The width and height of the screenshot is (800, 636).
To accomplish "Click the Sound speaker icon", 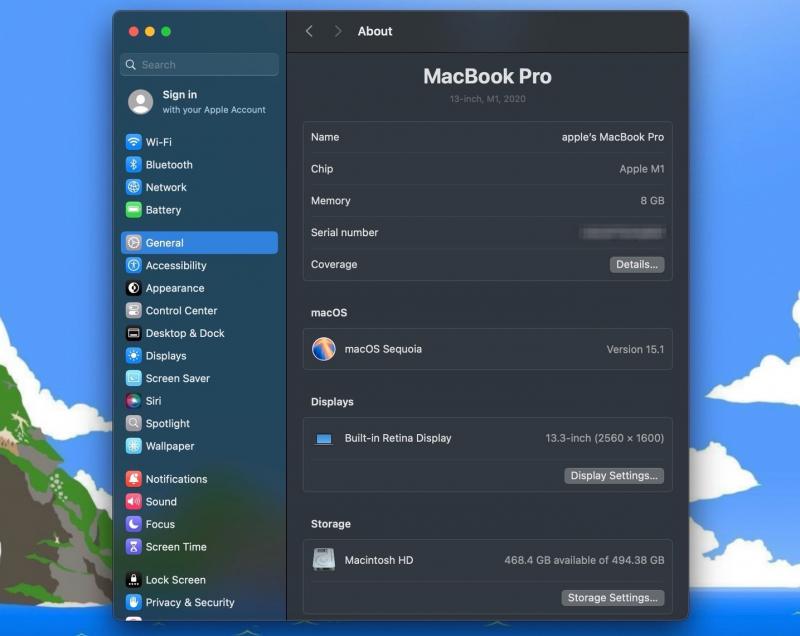I will point(134,501).
